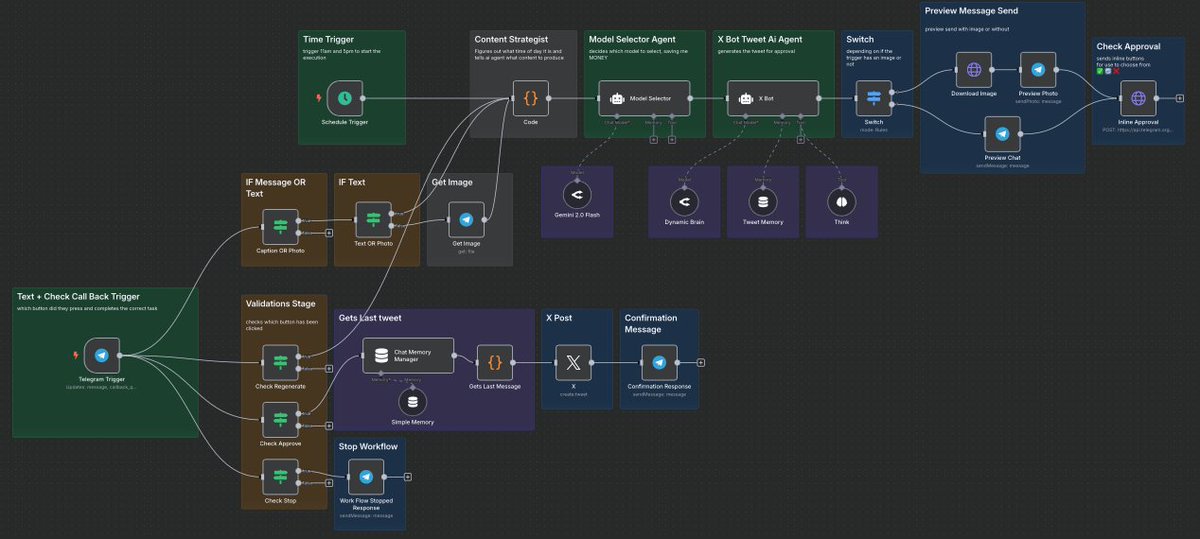Click the Model Selector agent node
The height and width of the screenshot is (539, 1200).
644,98
